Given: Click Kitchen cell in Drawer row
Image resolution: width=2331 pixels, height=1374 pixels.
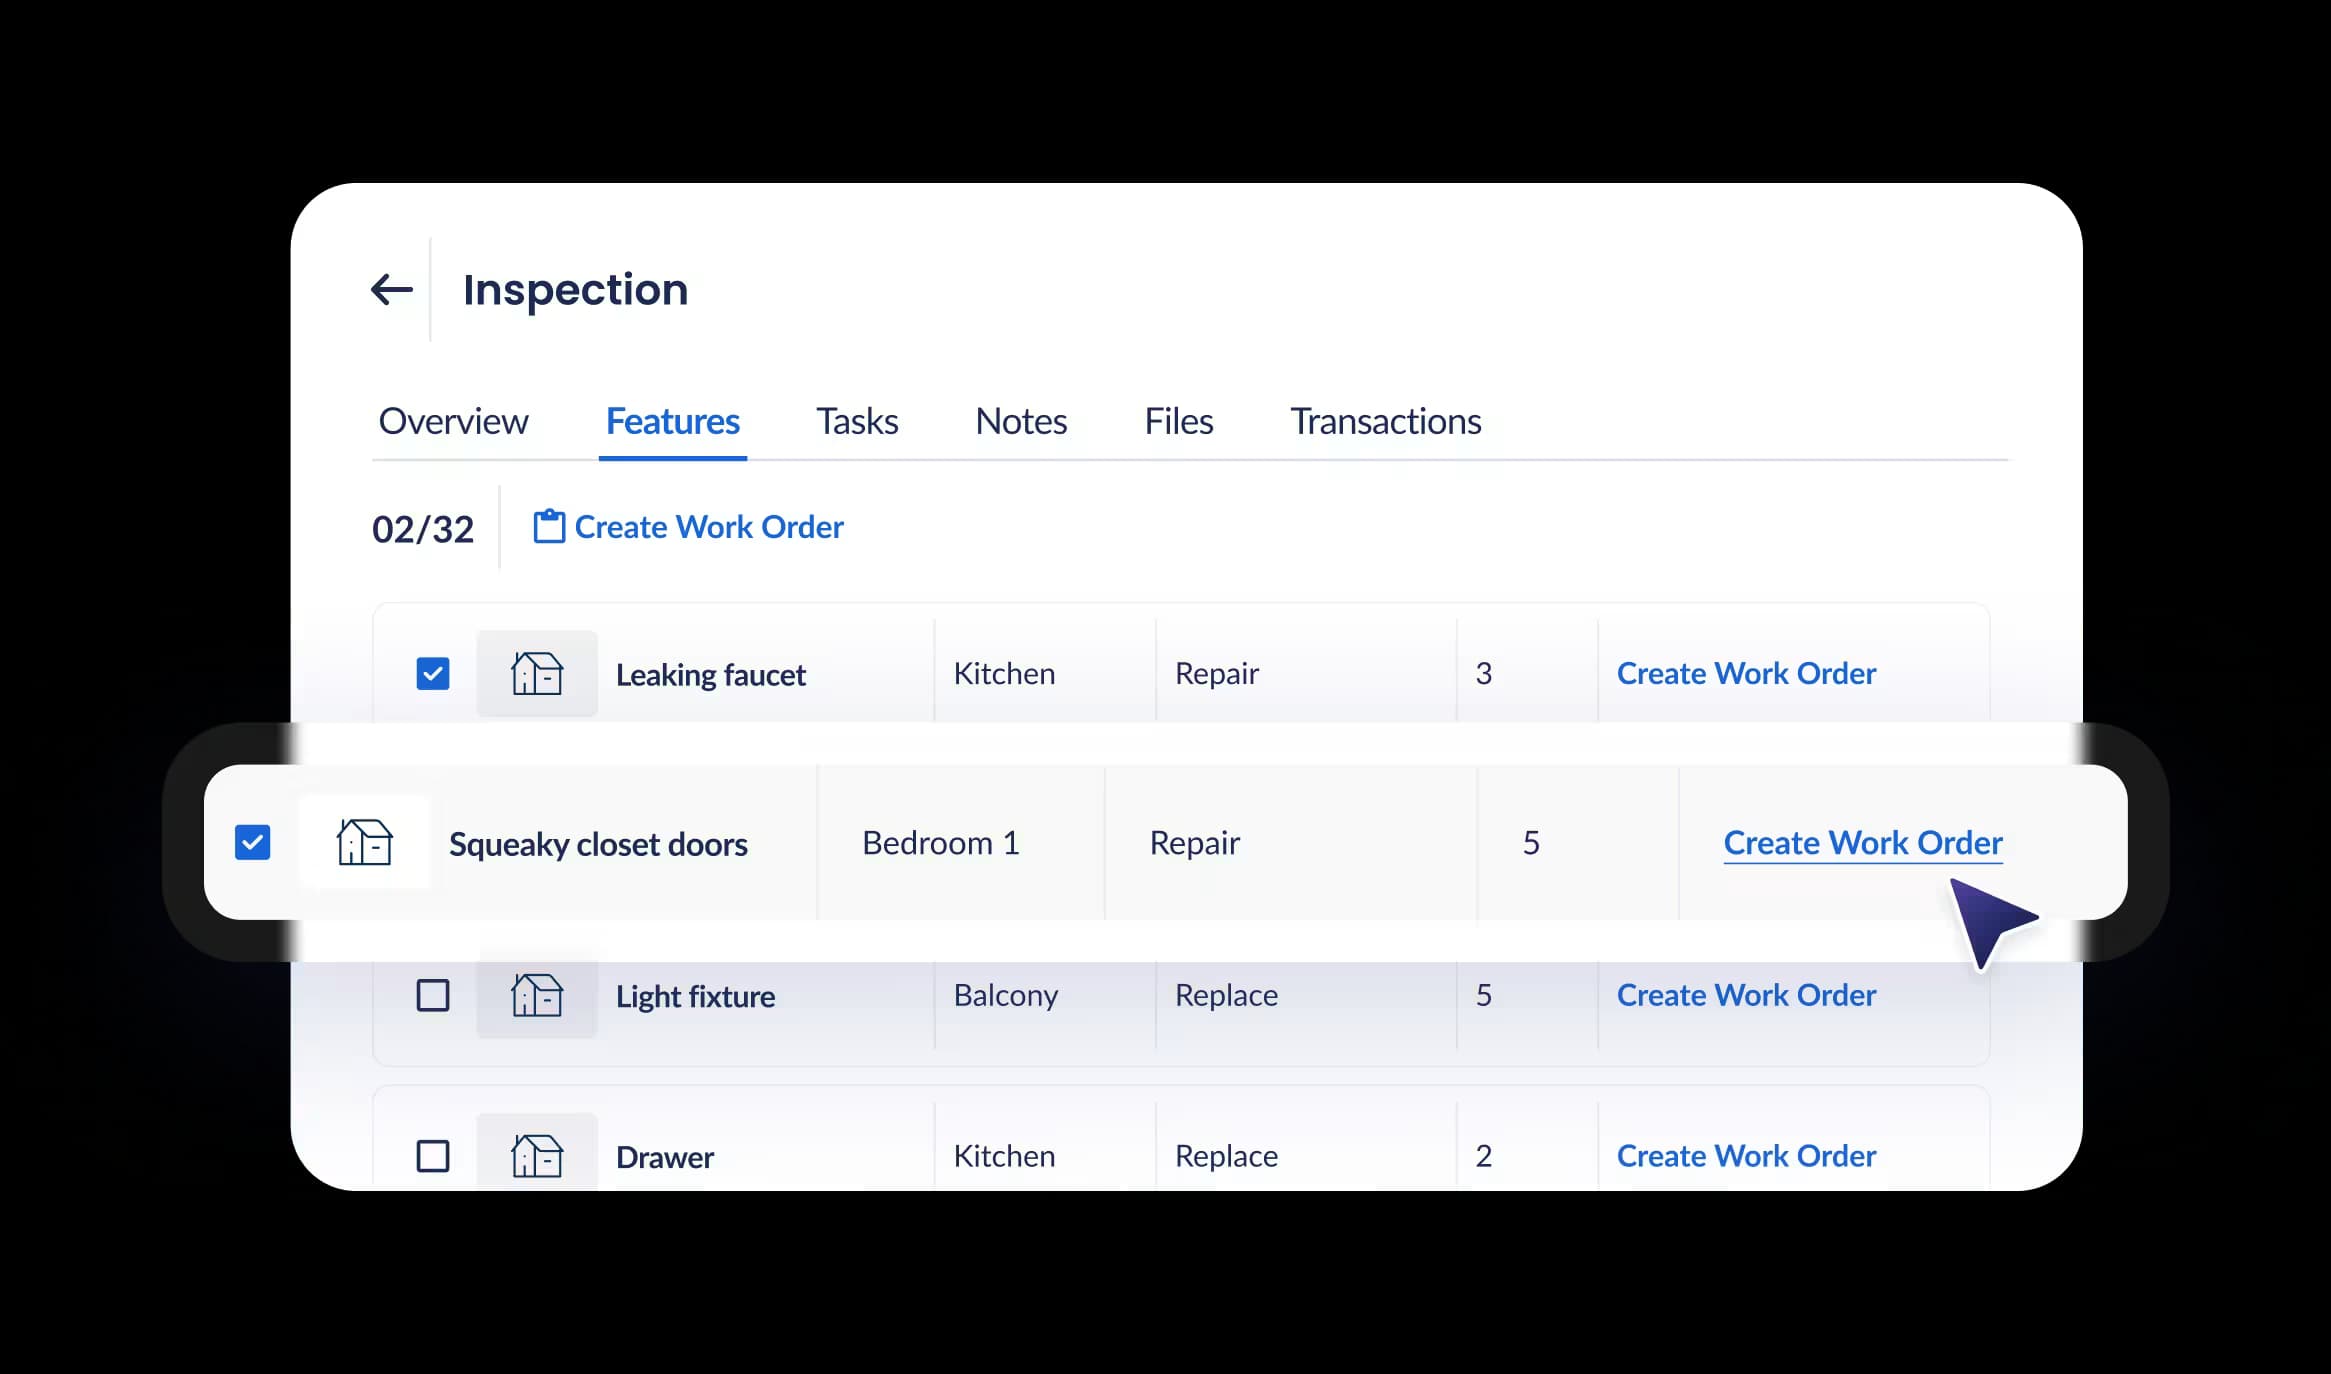Looking at the screenshot, I should (1004, 1156).
